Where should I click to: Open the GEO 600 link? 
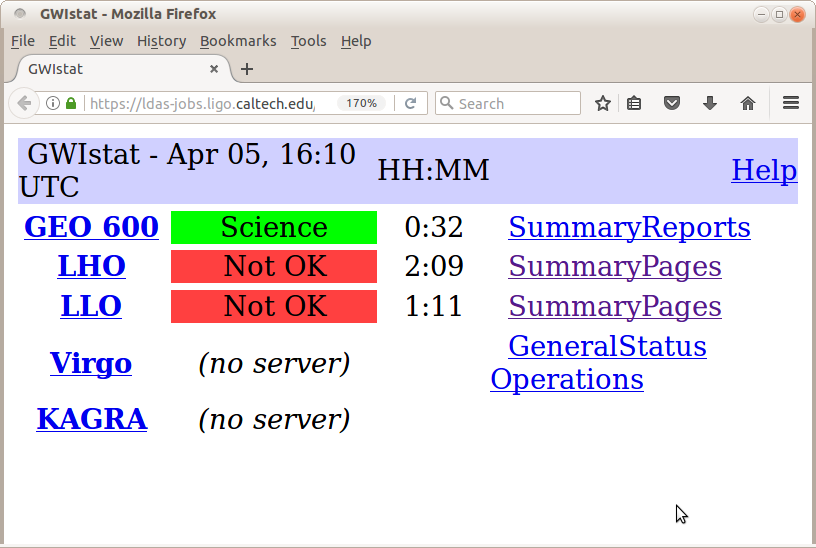tap(91, 227)
